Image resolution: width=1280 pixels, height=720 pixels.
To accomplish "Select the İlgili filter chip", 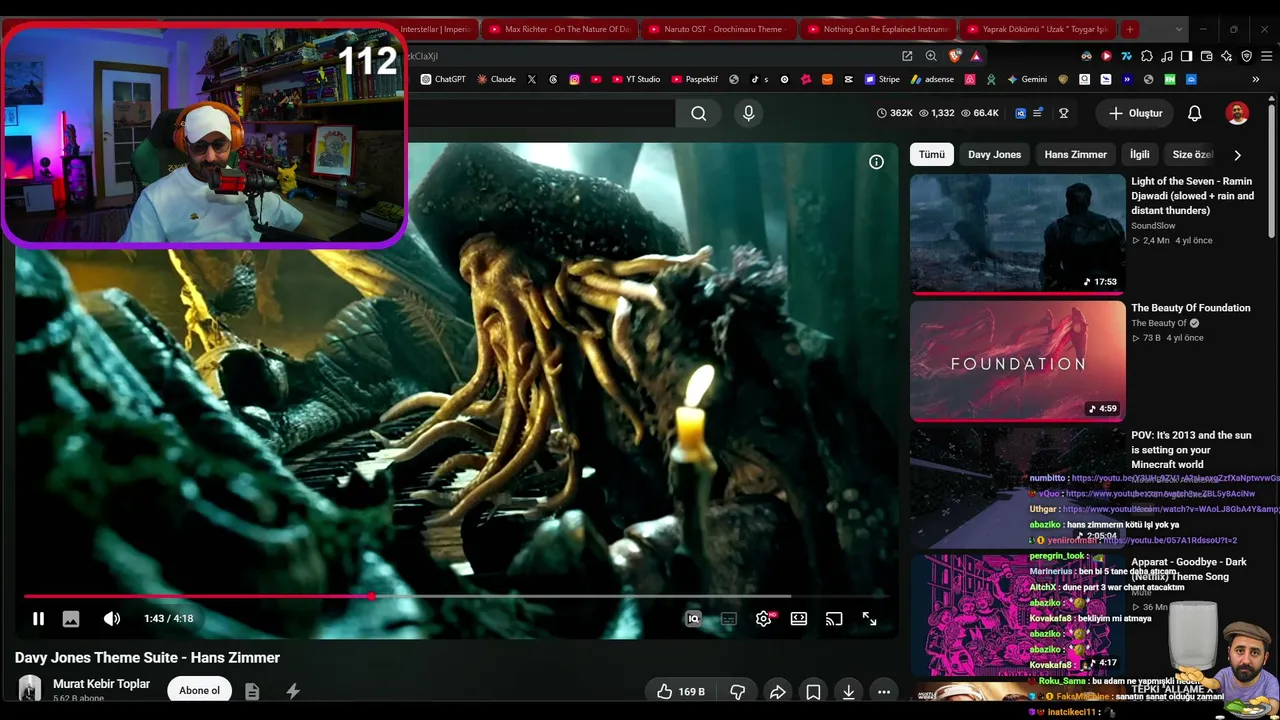I will [1140, 155].
